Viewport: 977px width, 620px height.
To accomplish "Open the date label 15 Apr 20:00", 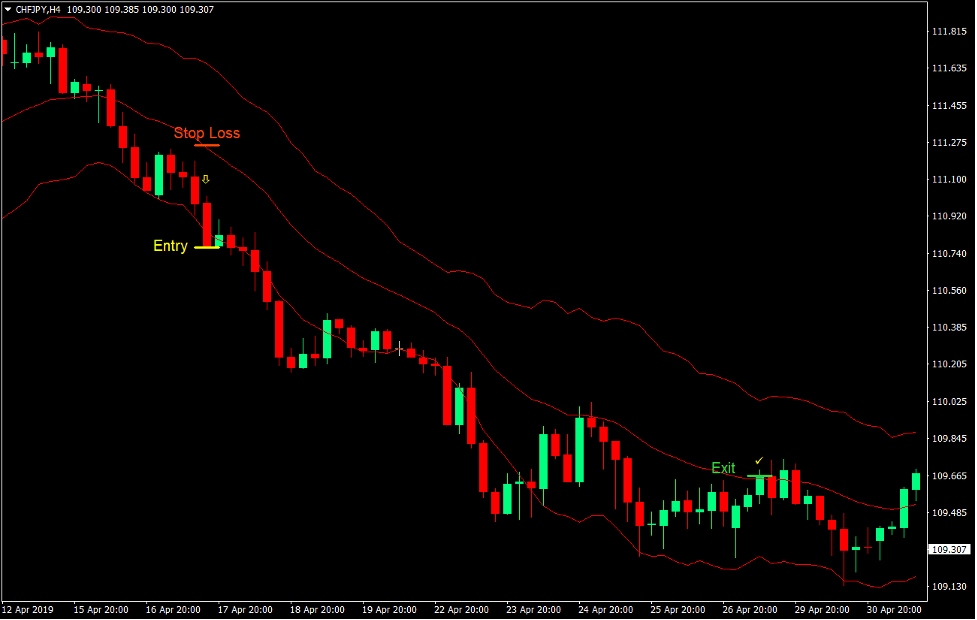I will pyautogui.click(x=100, y=609).
